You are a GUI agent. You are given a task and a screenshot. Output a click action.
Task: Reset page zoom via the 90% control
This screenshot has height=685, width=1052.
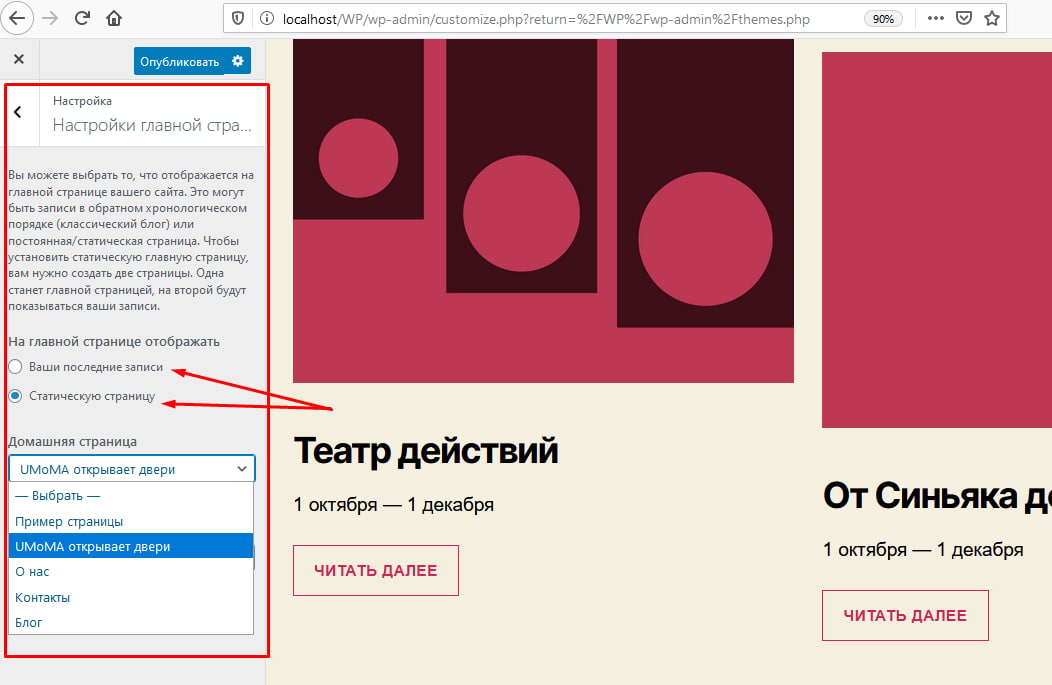coord(883,17)
